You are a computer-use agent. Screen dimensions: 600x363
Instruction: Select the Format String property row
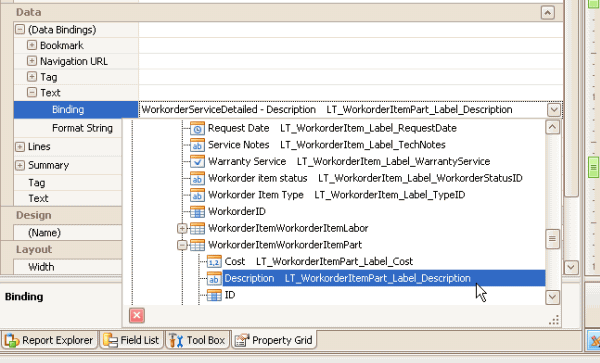68,128
